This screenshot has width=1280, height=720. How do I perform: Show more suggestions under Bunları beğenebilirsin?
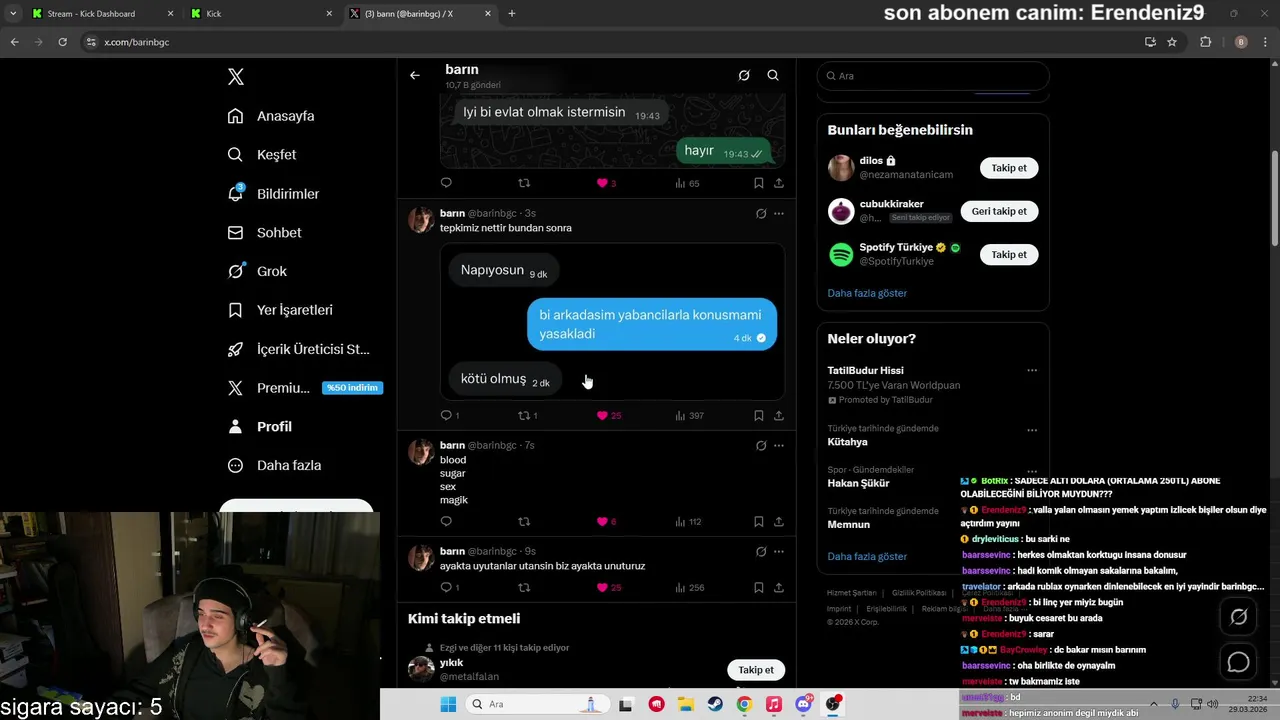(x=867, y=293)
